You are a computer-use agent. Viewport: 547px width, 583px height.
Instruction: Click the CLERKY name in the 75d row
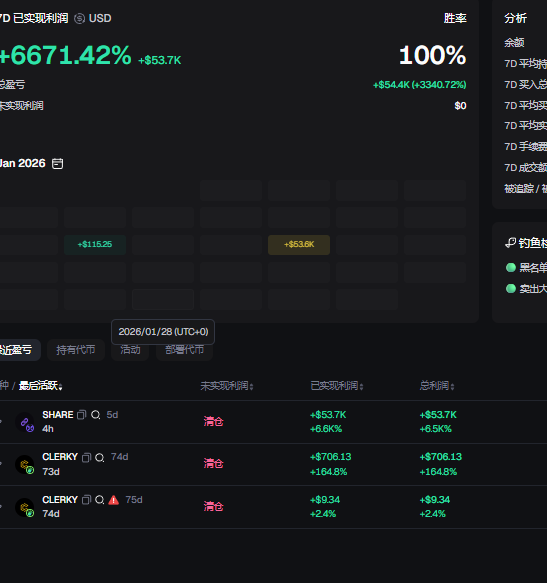tap(60, 500)
